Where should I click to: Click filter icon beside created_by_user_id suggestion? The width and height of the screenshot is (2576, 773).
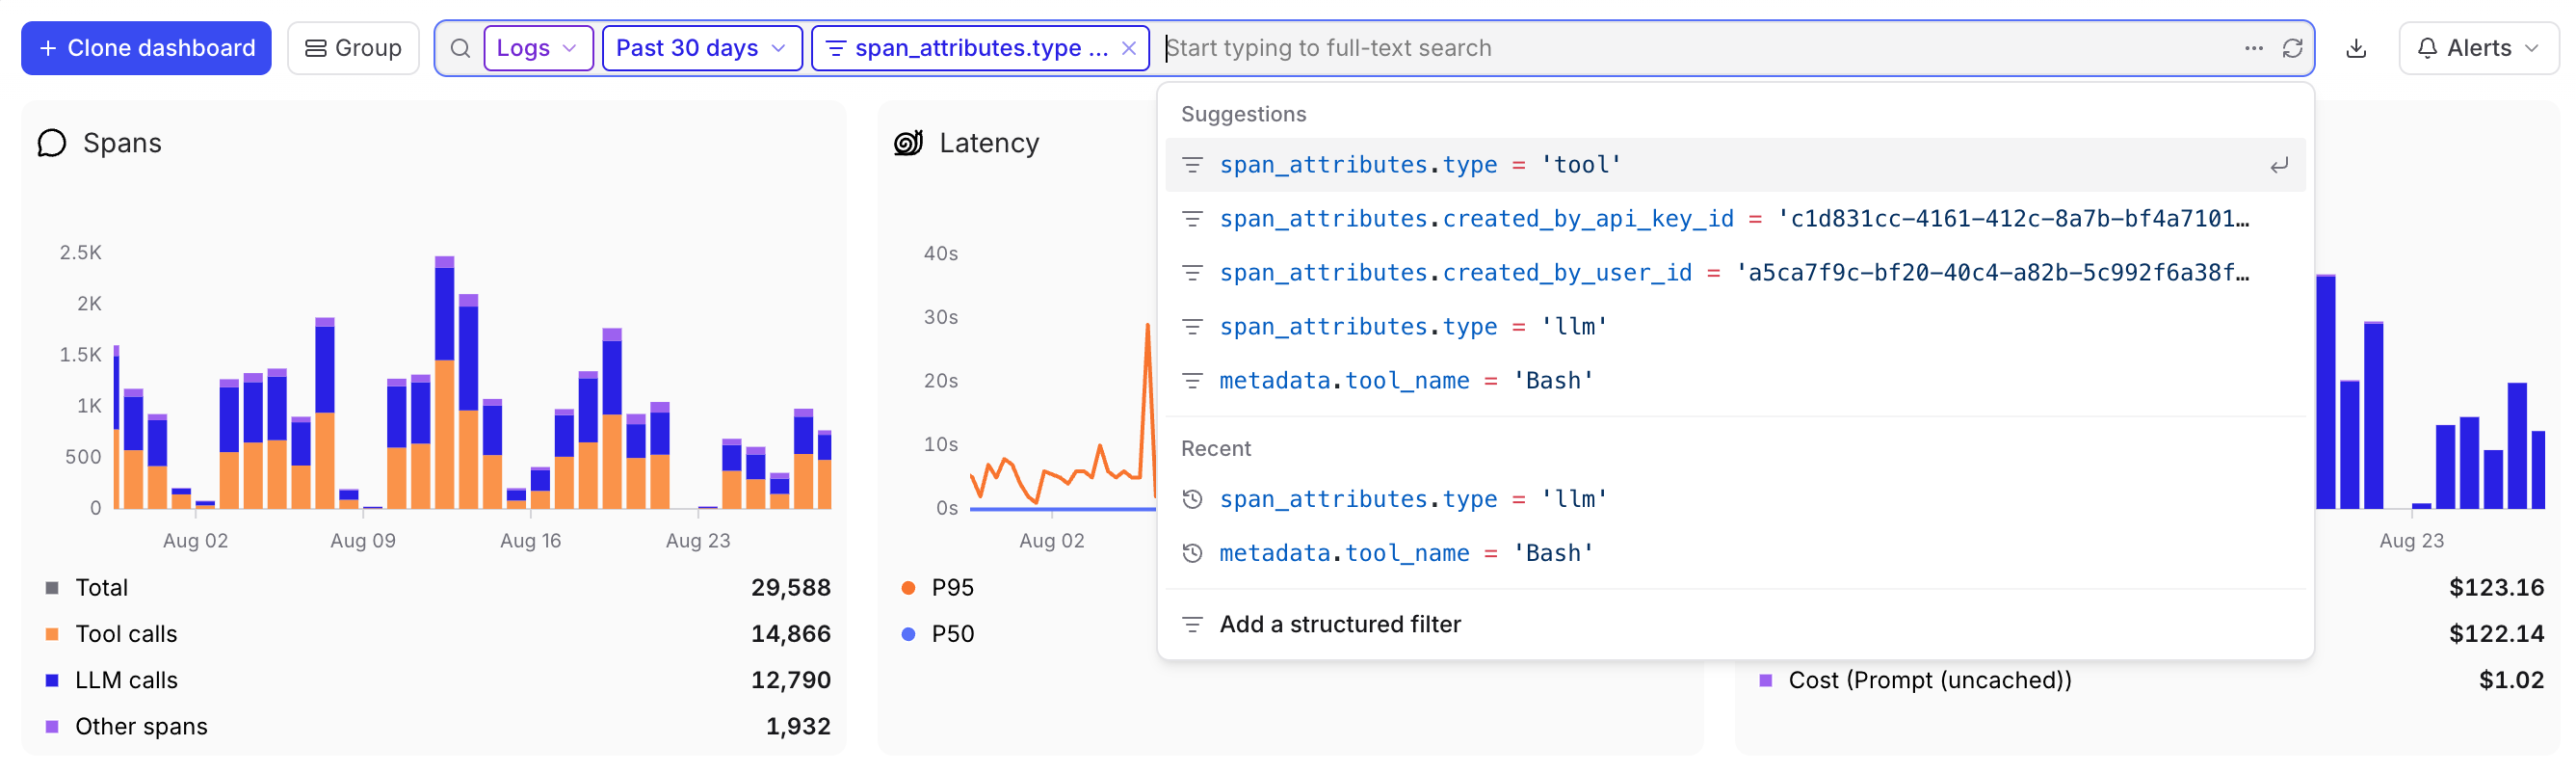(1192, 273)
